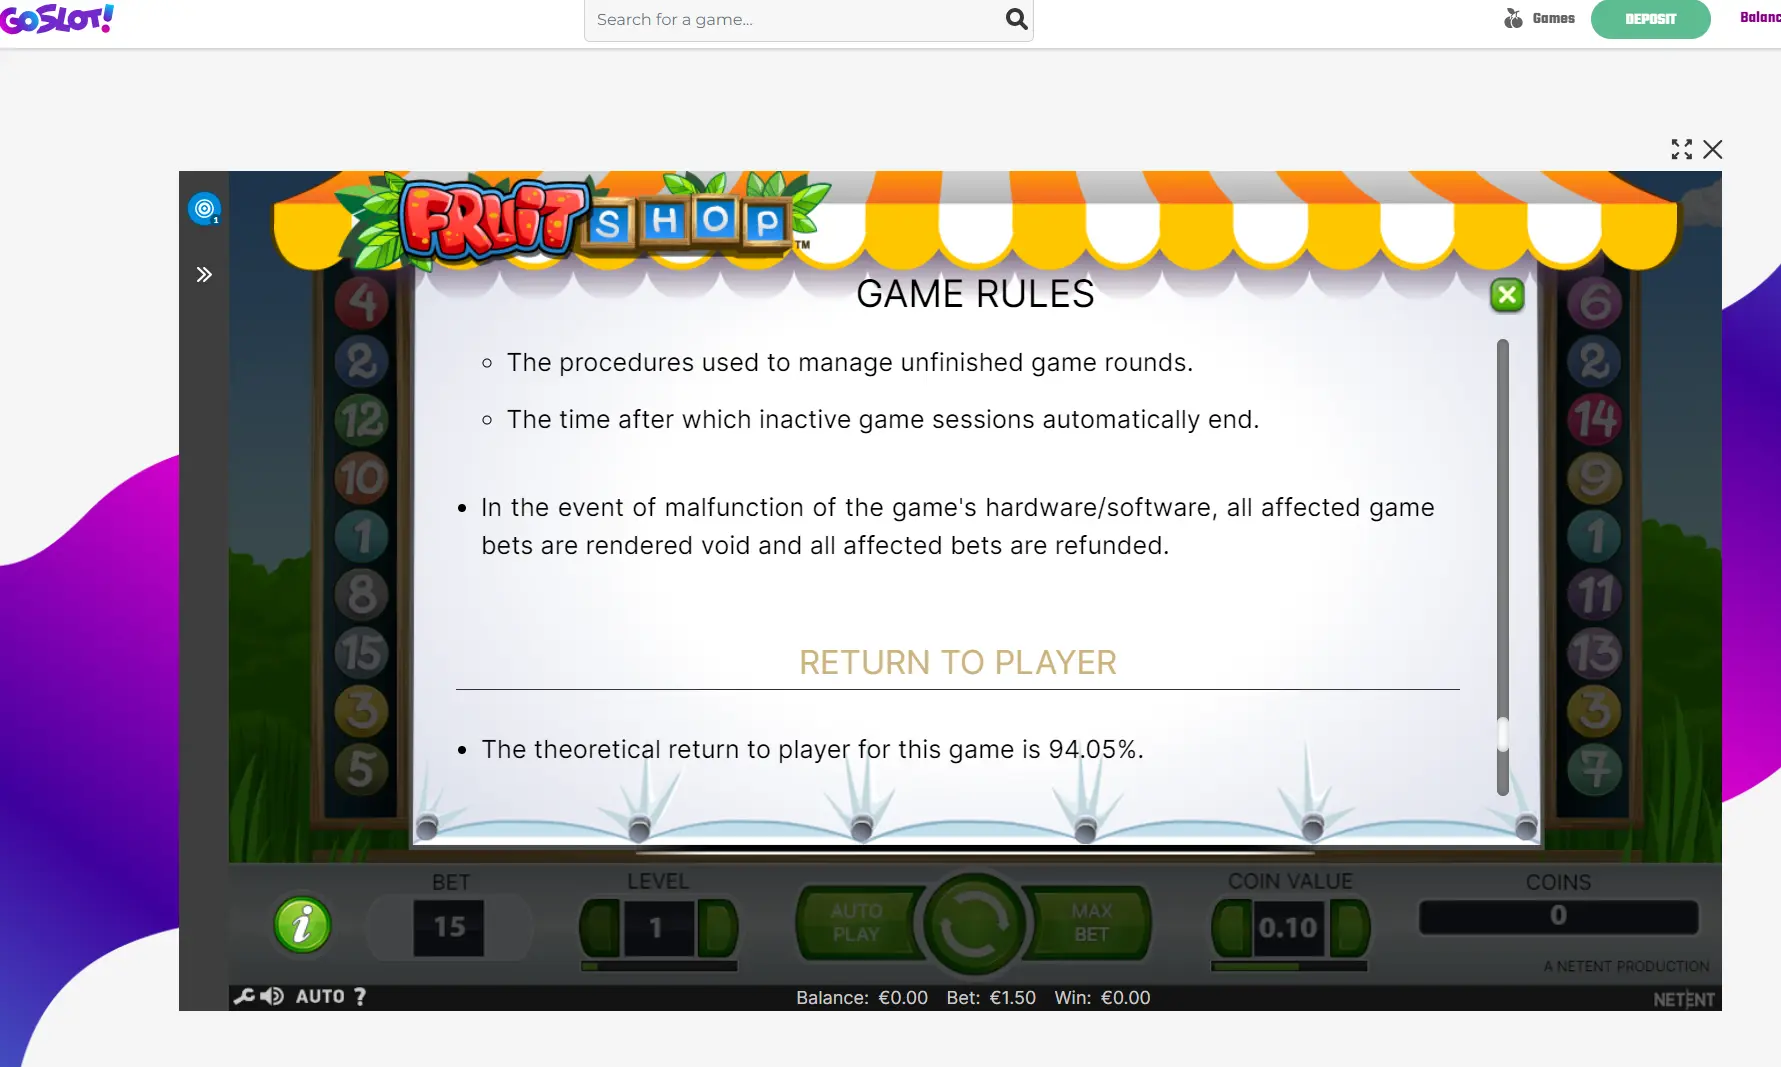Click the Deposit button
Image resolution: width=1781 pixels, height=1067 pixels.
click(x=1650, y=19)
